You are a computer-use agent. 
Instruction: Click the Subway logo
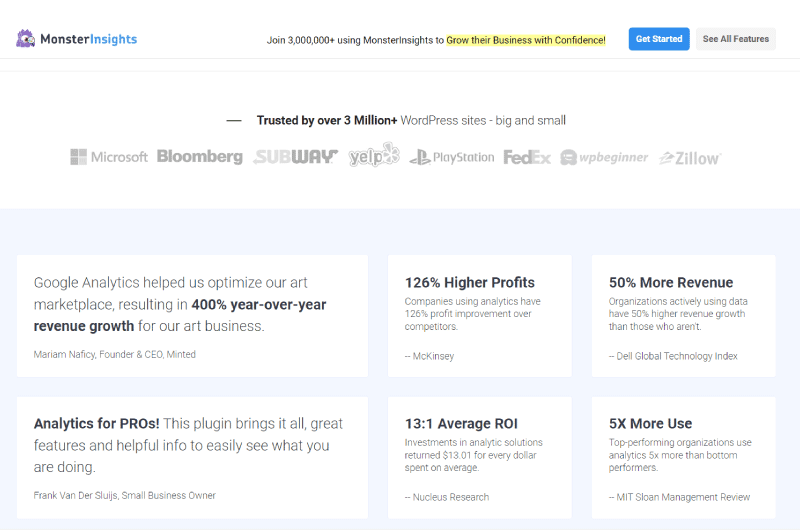coord(295,157)
